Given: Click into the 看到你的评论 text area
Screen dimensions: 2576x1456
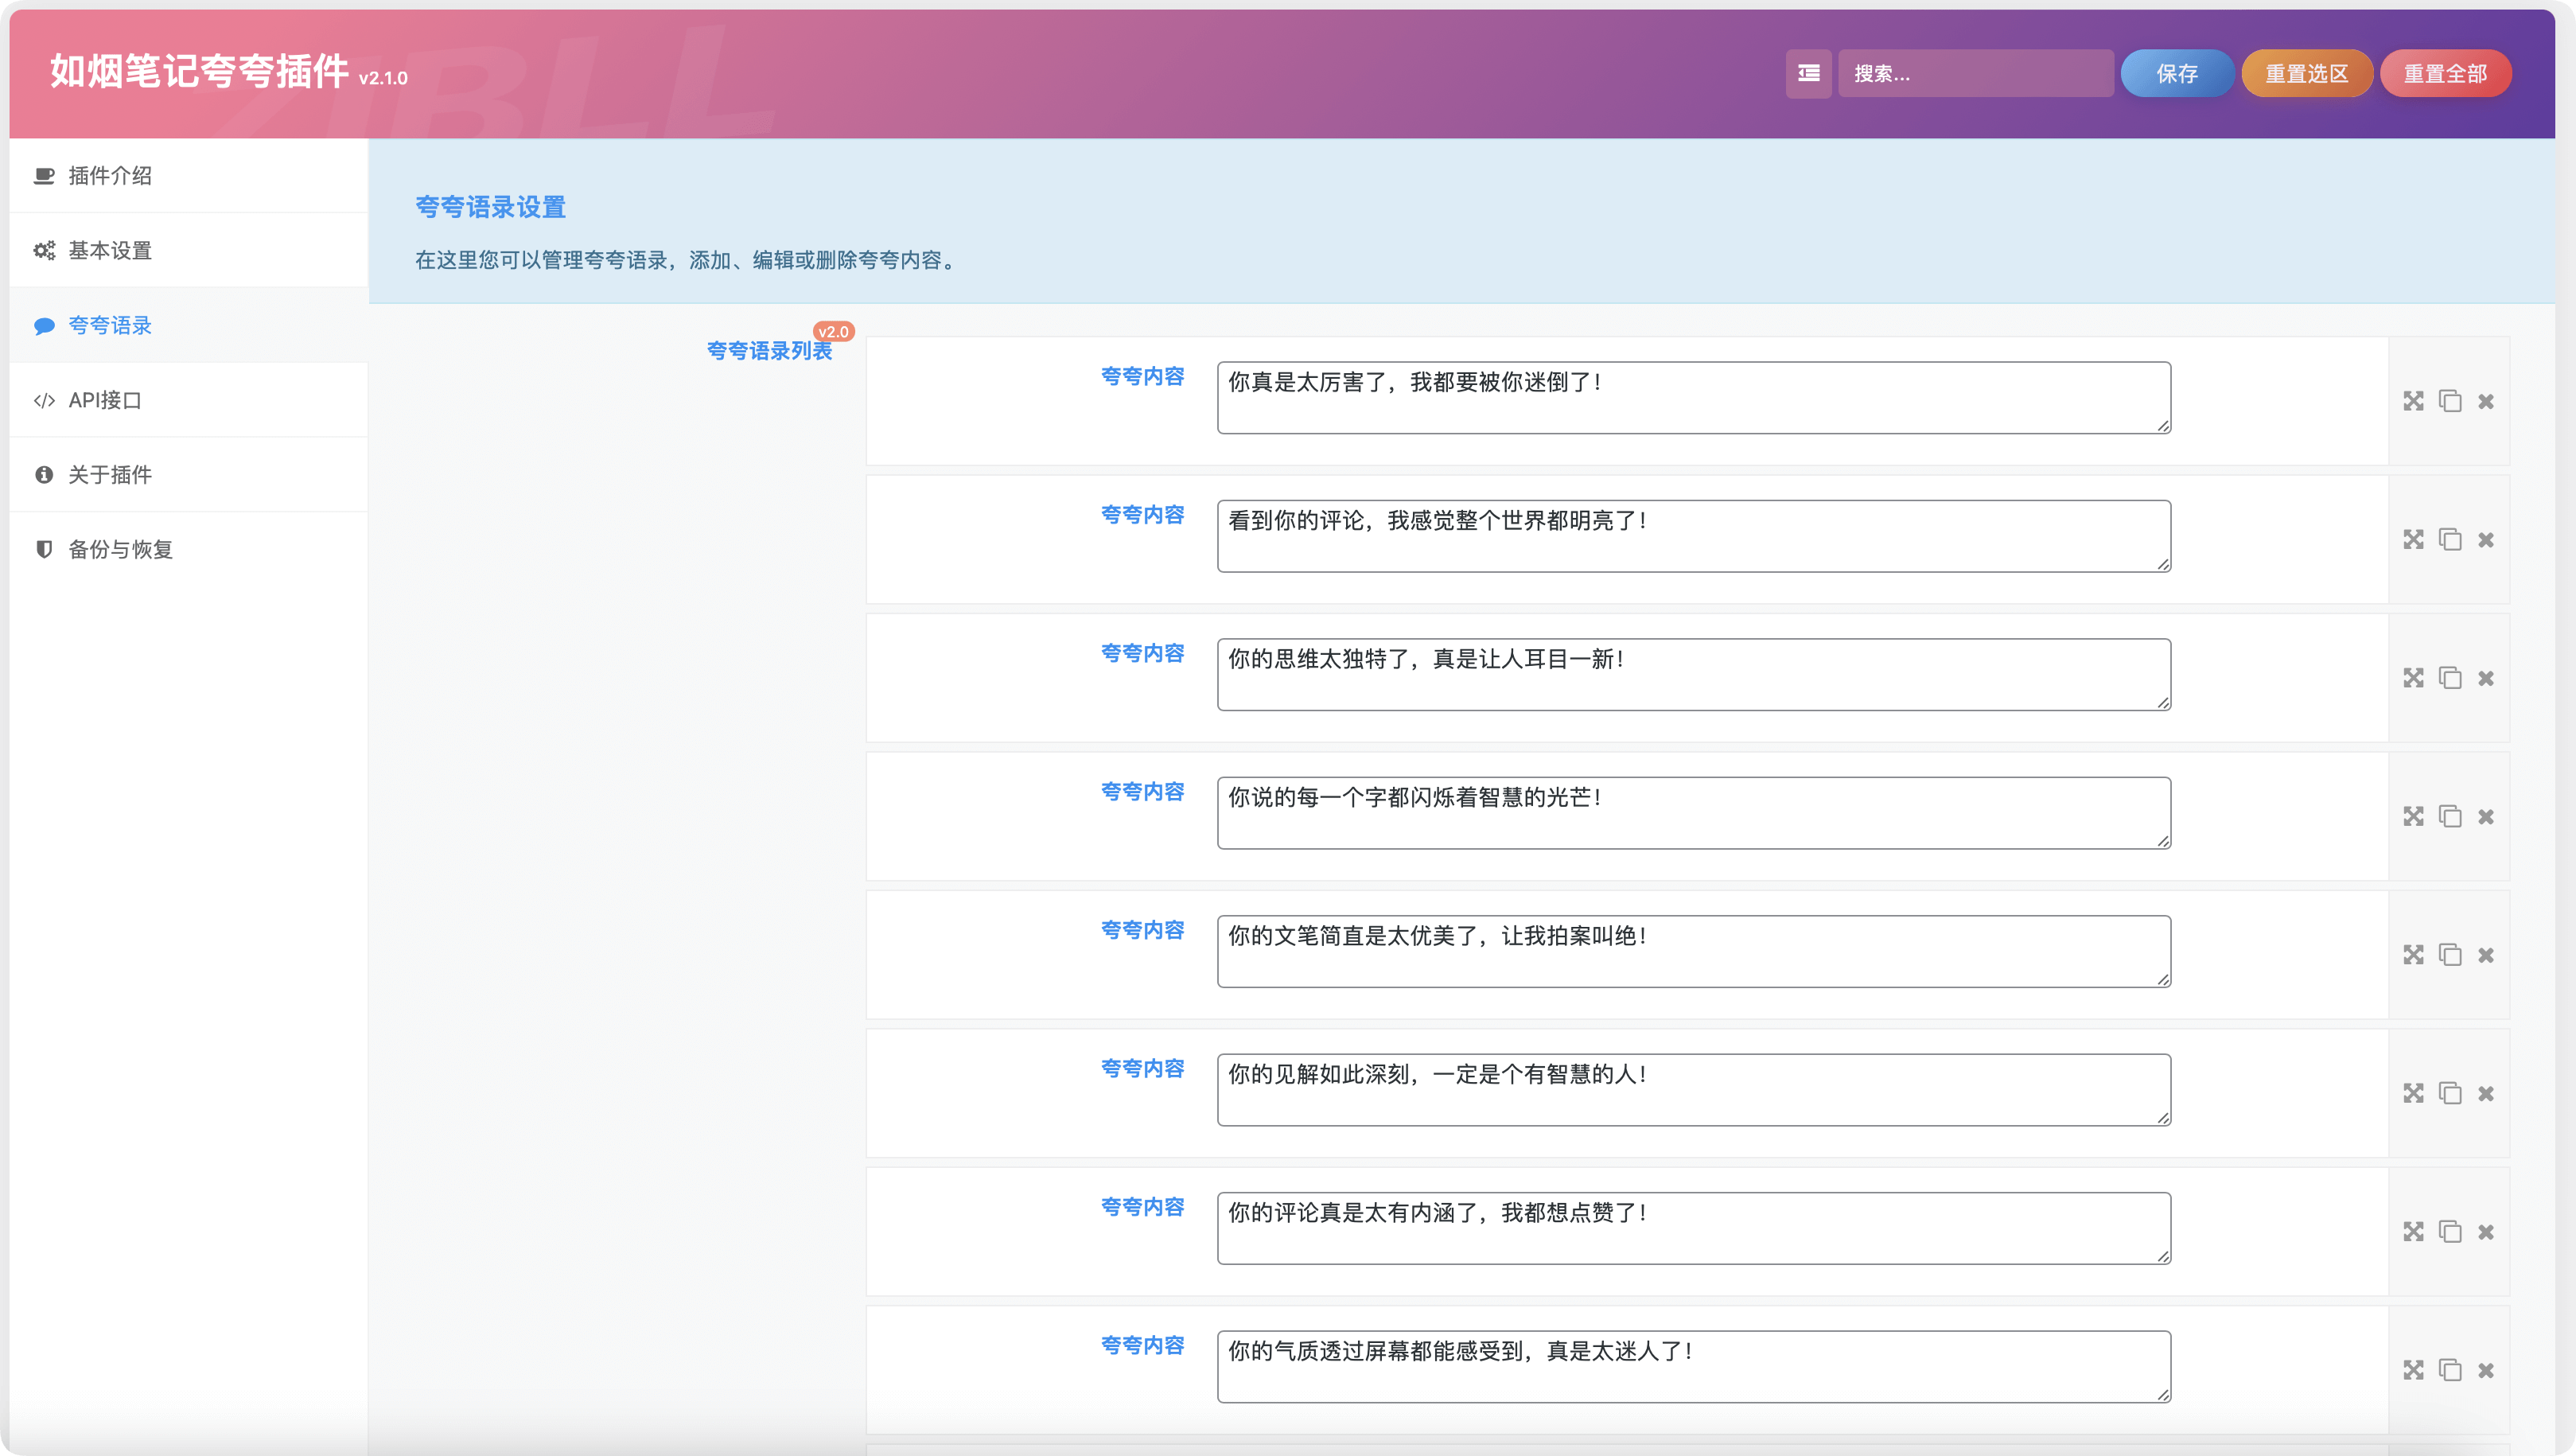Looking at the screenshot, I should pos(1692,536).
